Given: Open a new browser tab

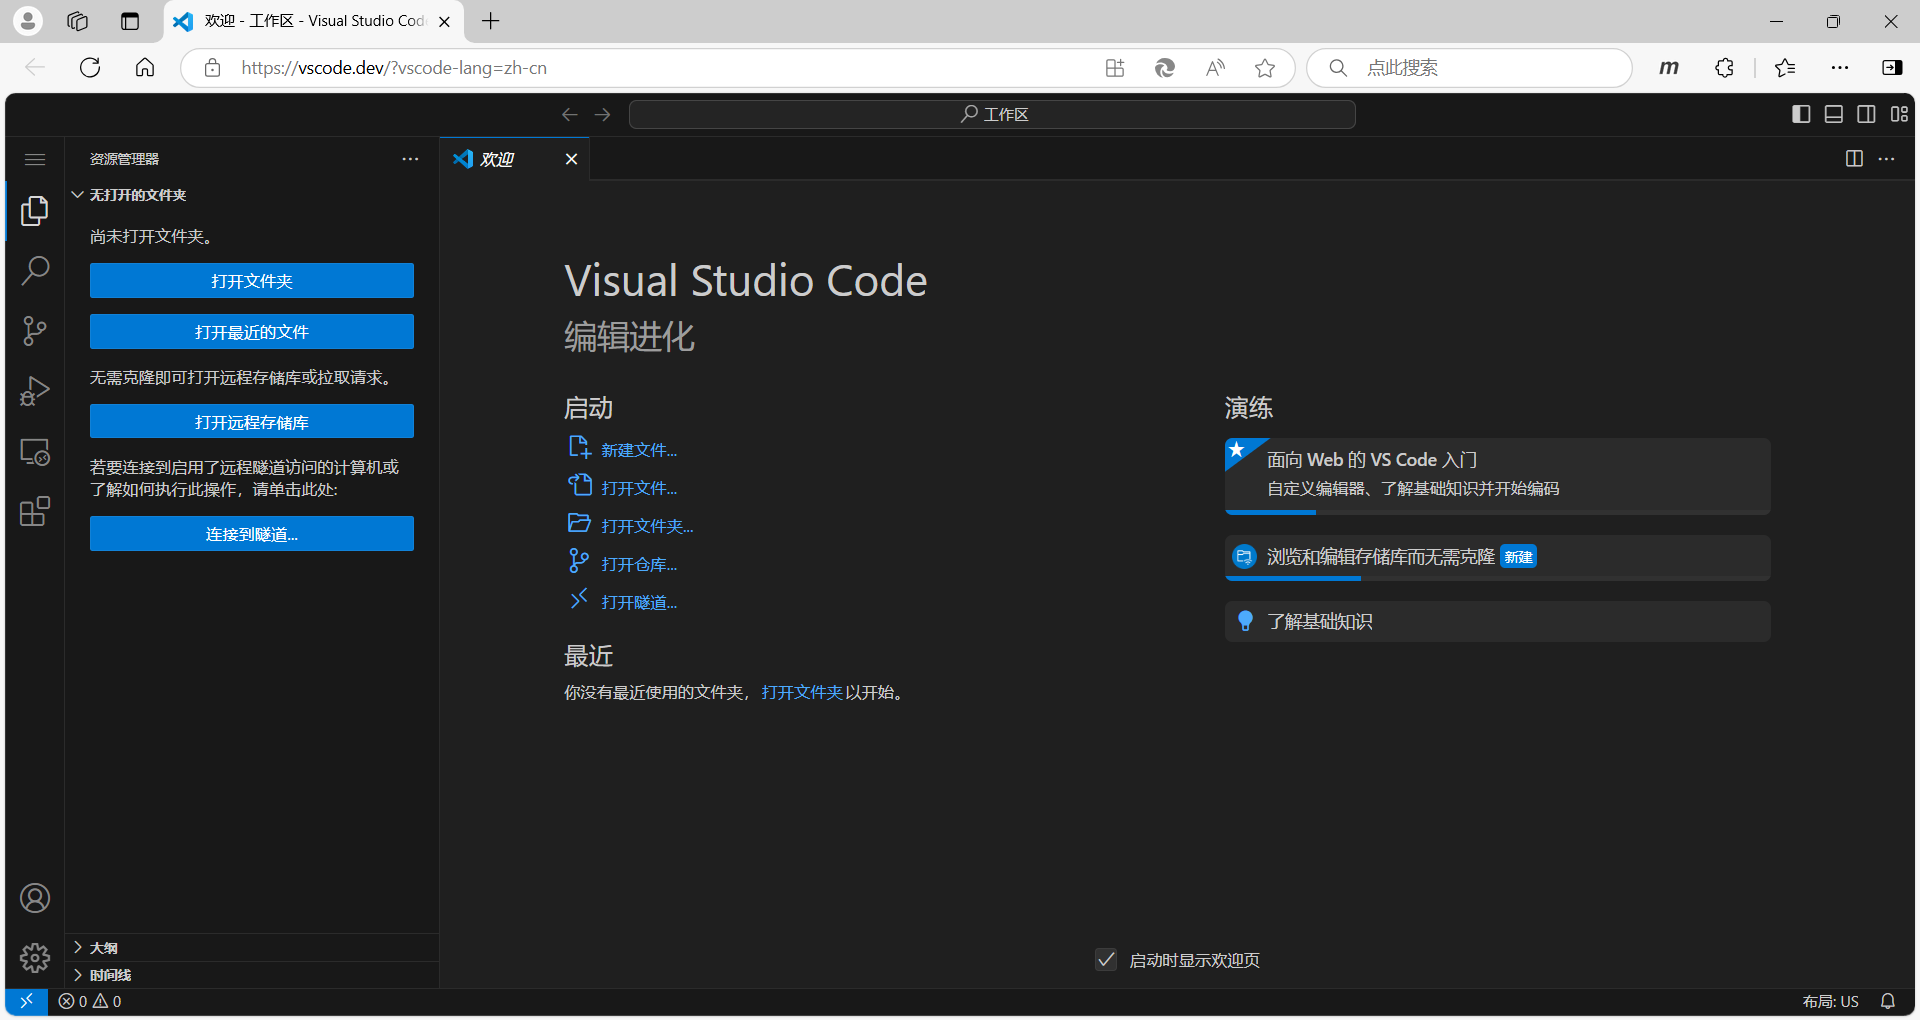Looking at the screenshot, I should point(491,21).
